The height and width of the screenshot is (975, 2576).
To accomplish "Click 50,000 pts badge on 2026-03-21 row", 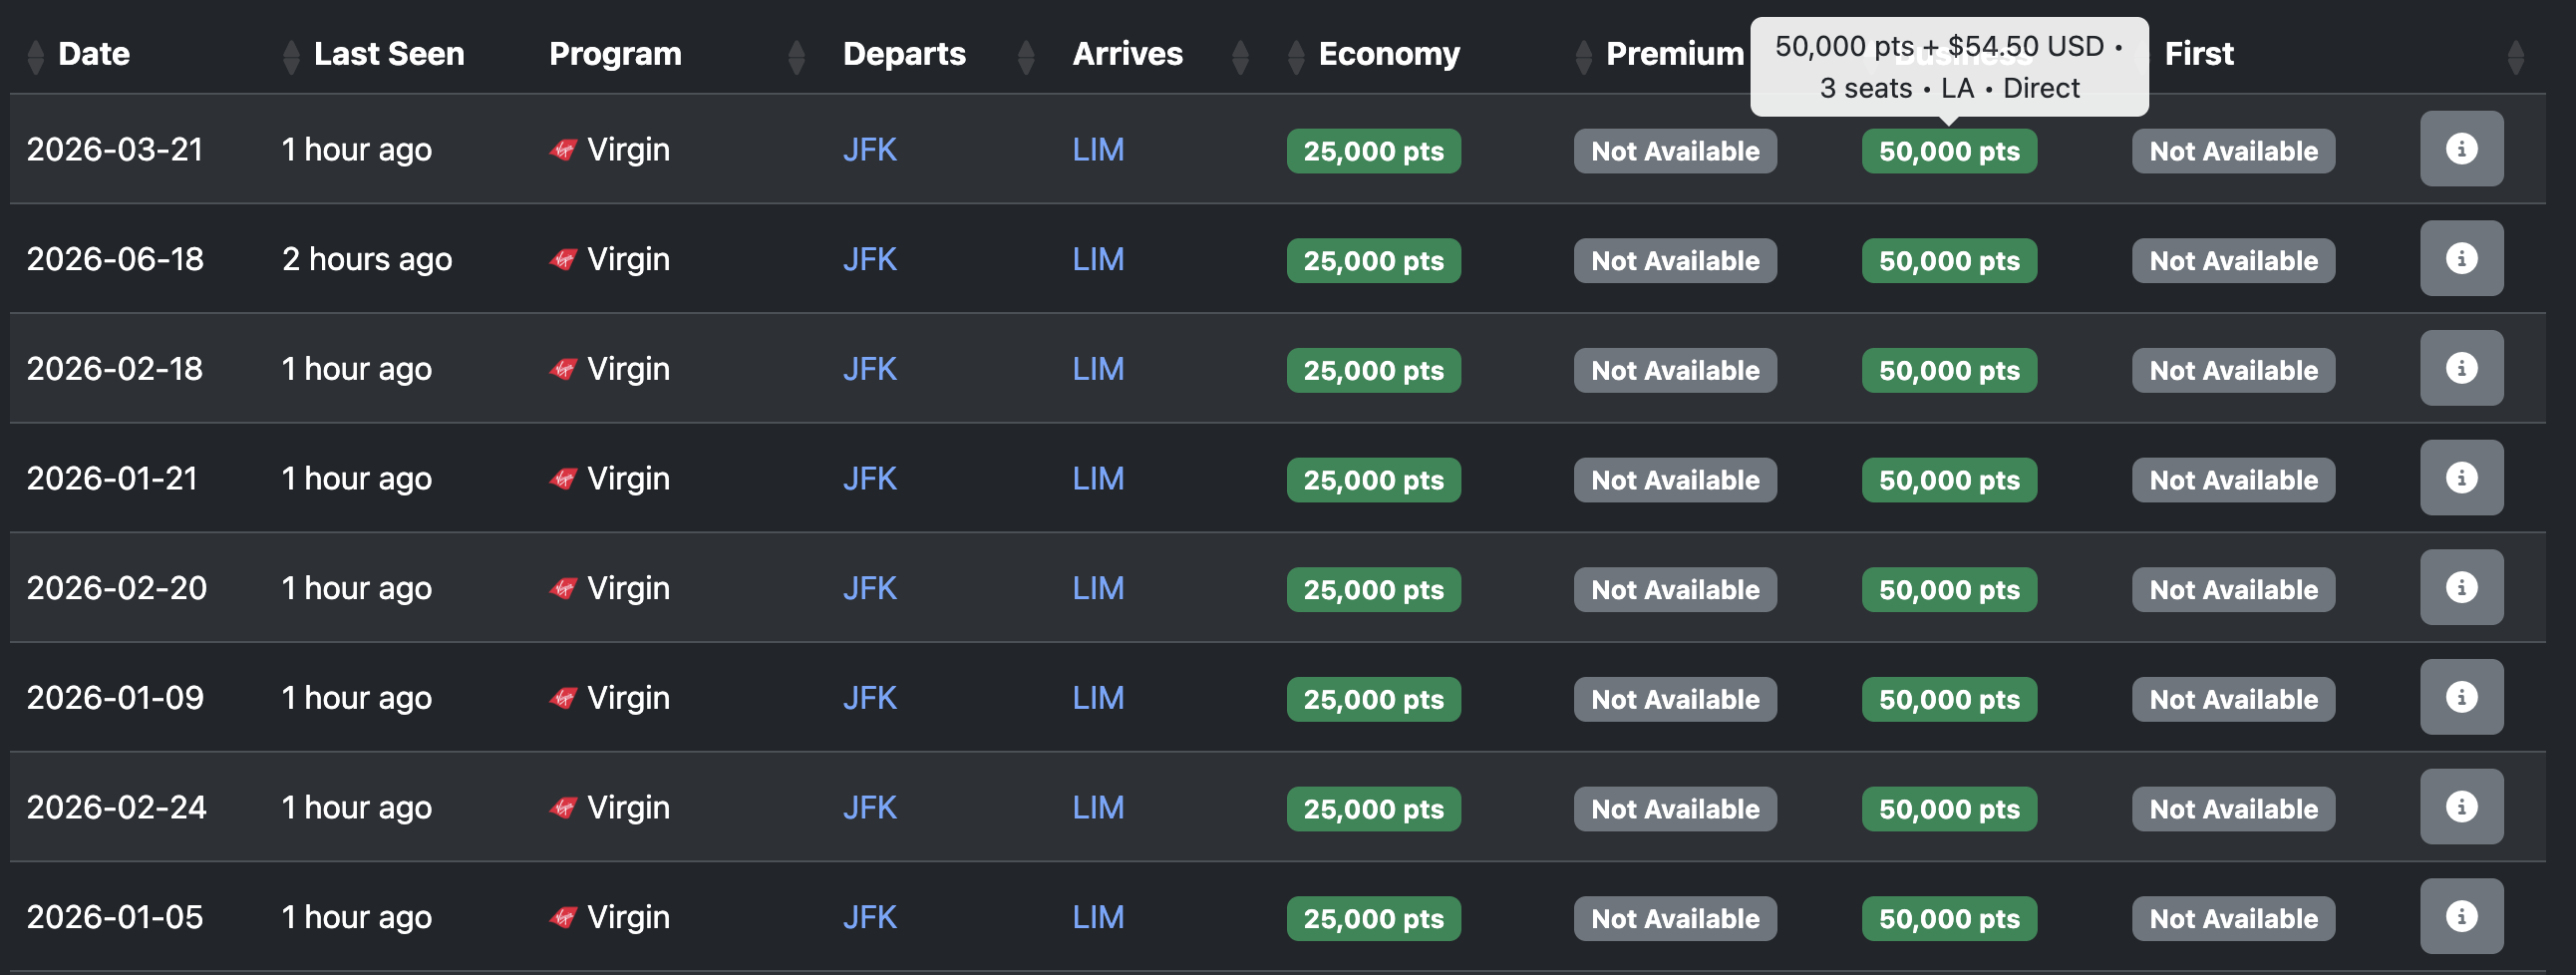I will 1948,151.
